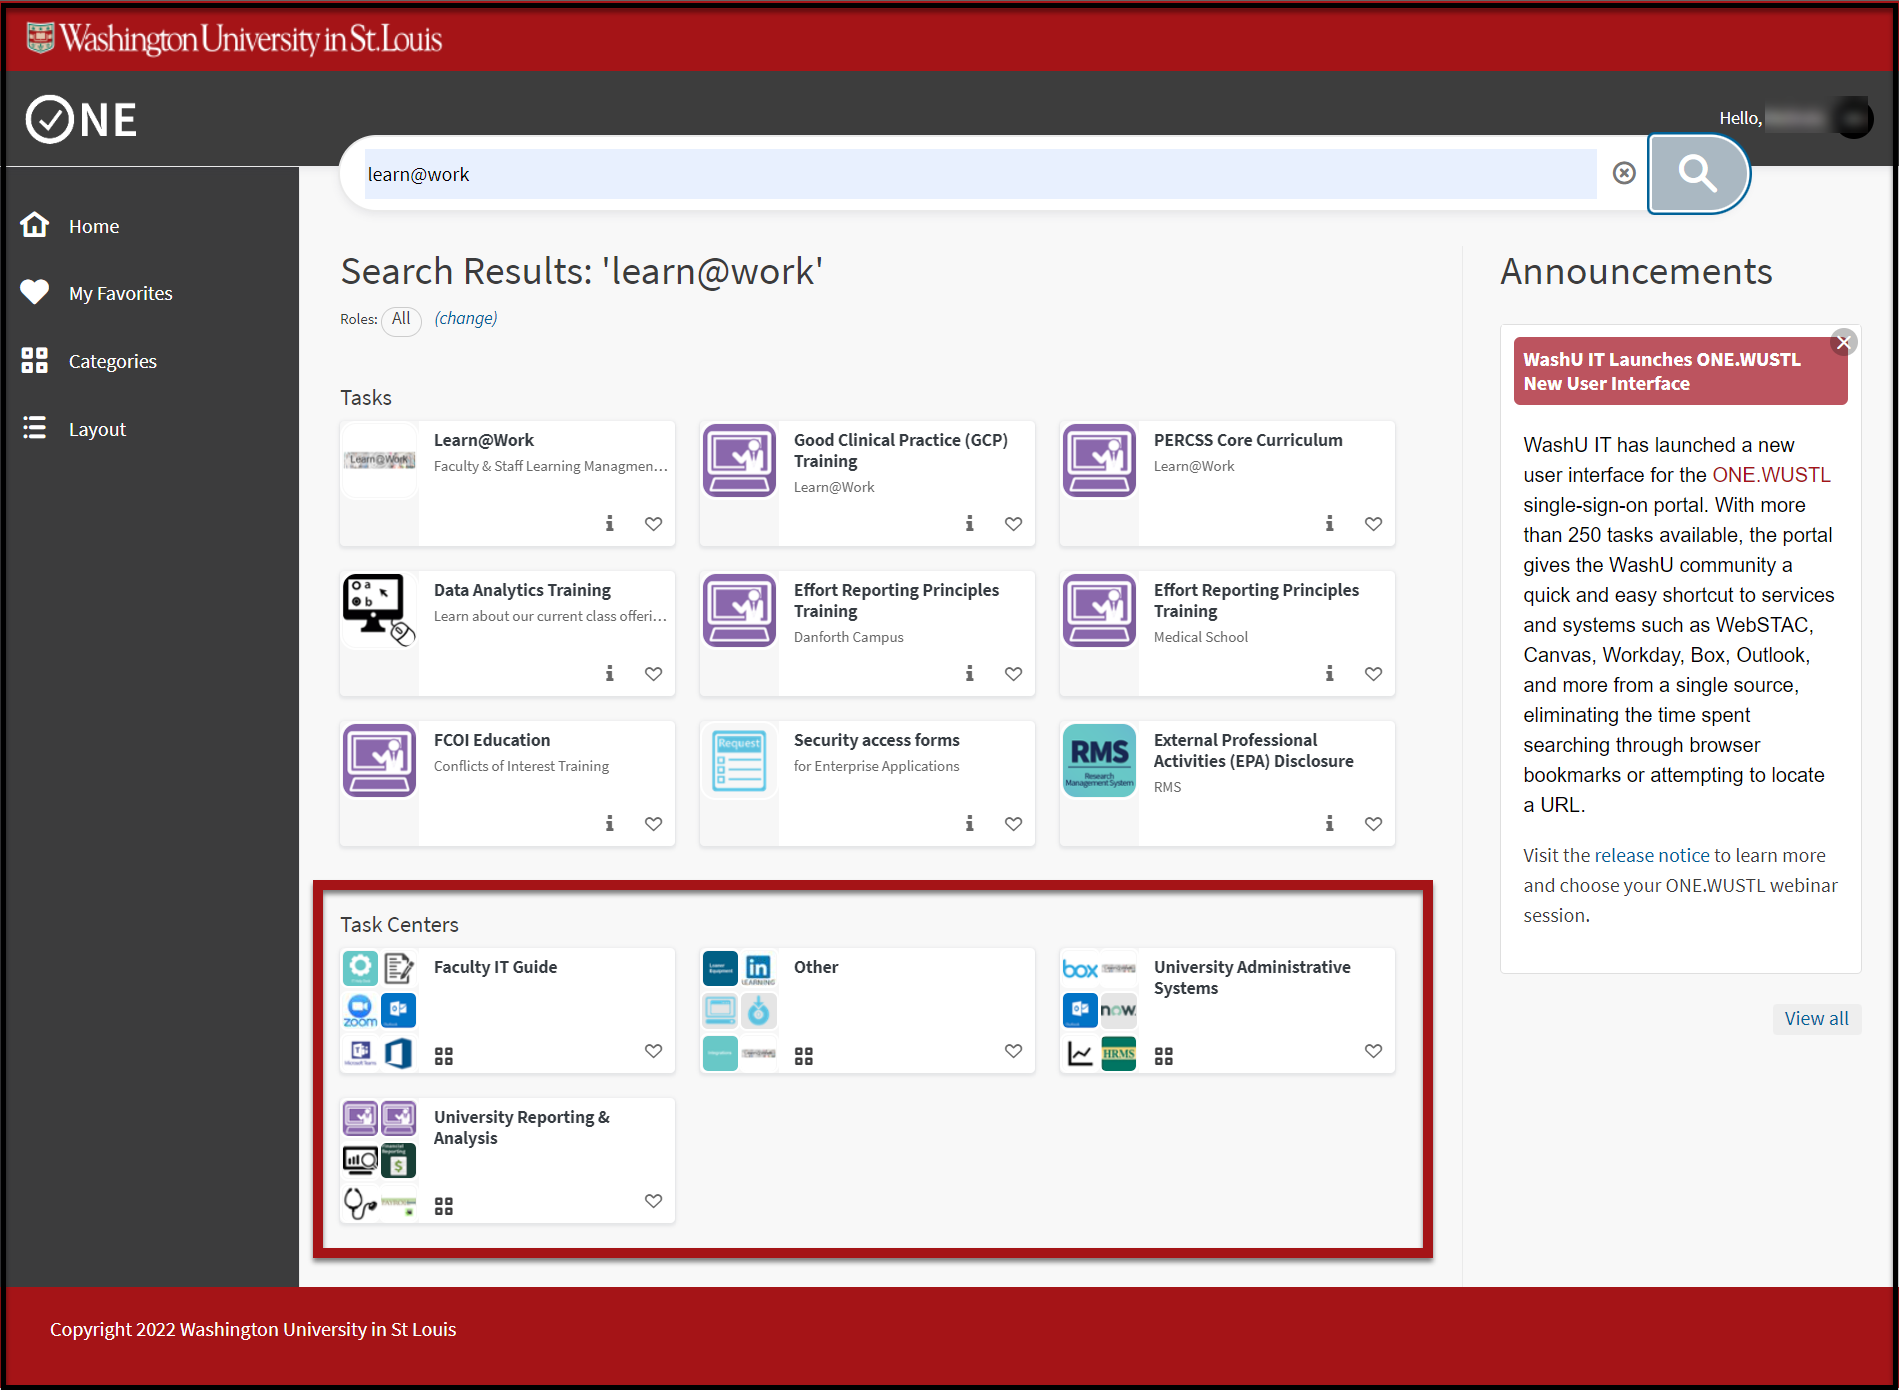Favorite the Learn@Work task
The width and height of the screenshot is (1899, 1390).
[x=653, y=524]
